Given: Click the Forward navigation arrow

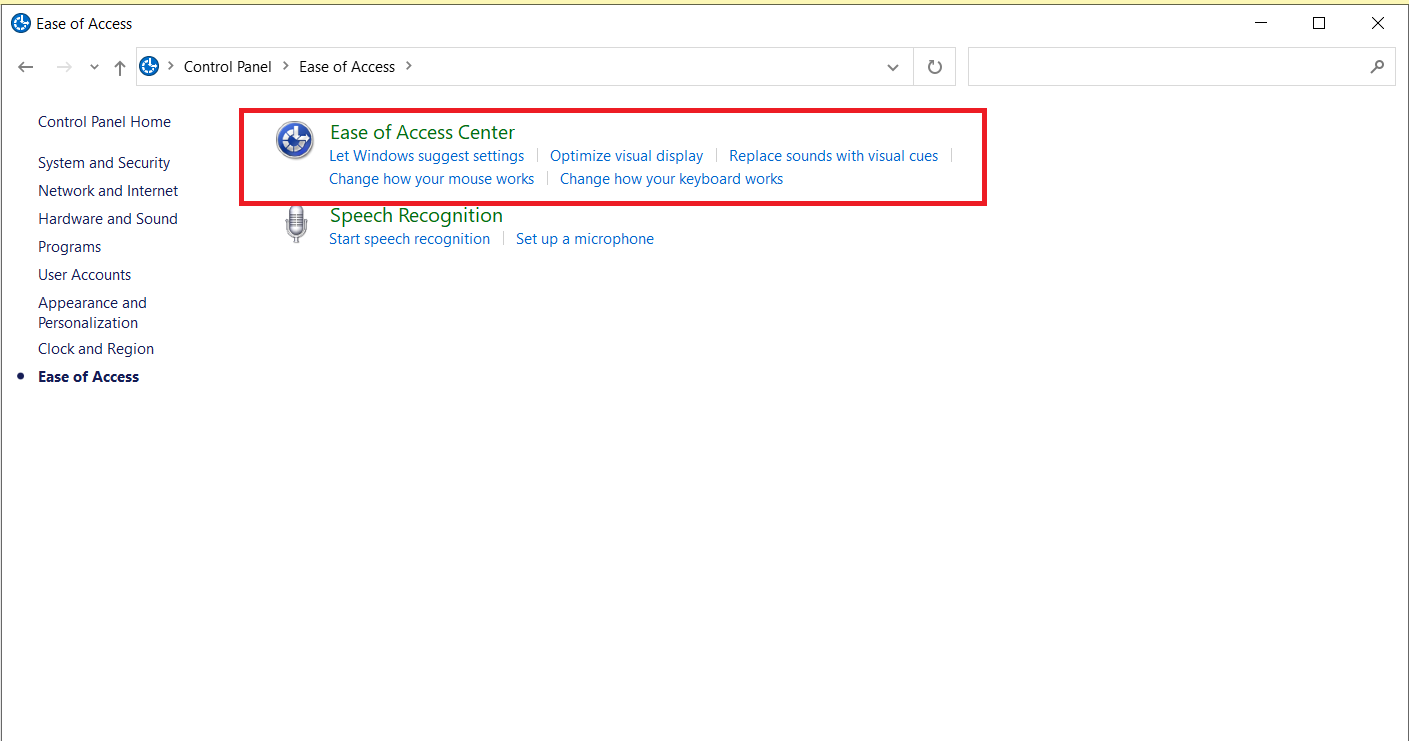Looking at the screenshot, I should pos(64,67).
